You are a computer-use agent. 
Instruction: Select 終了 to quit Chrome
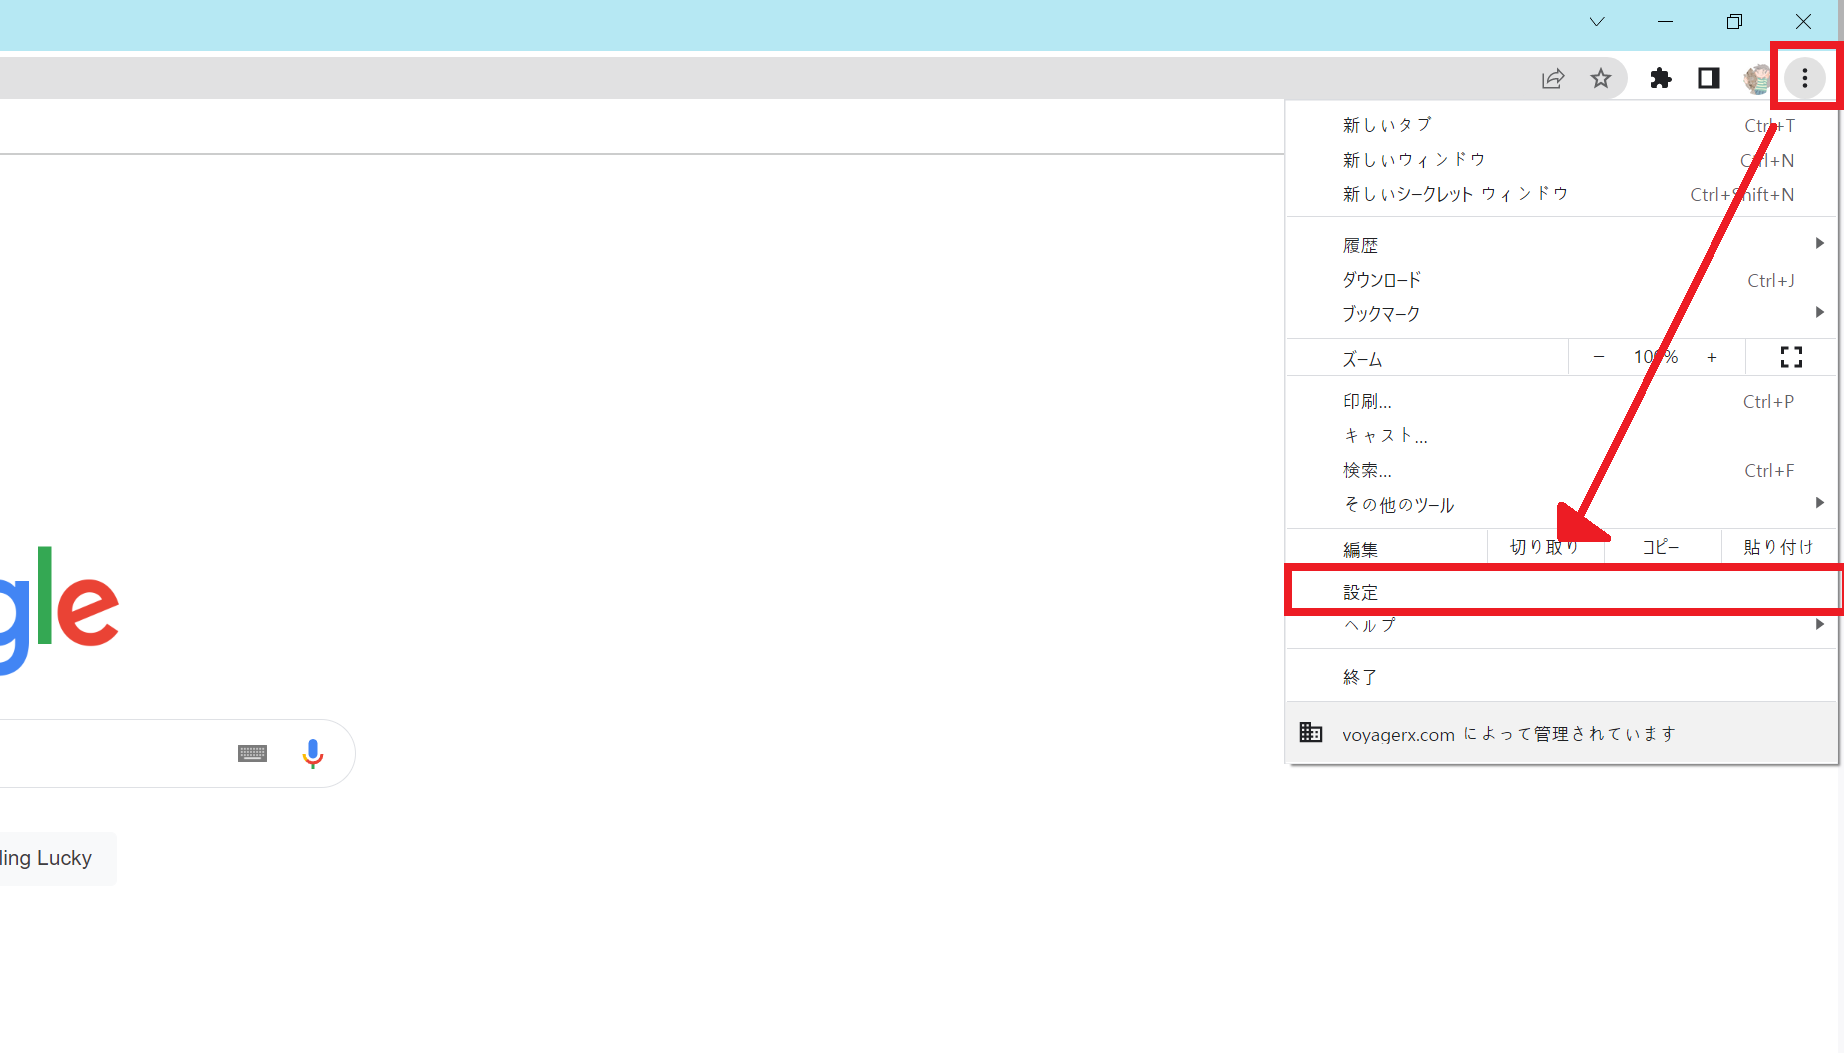pos(1562,677)
